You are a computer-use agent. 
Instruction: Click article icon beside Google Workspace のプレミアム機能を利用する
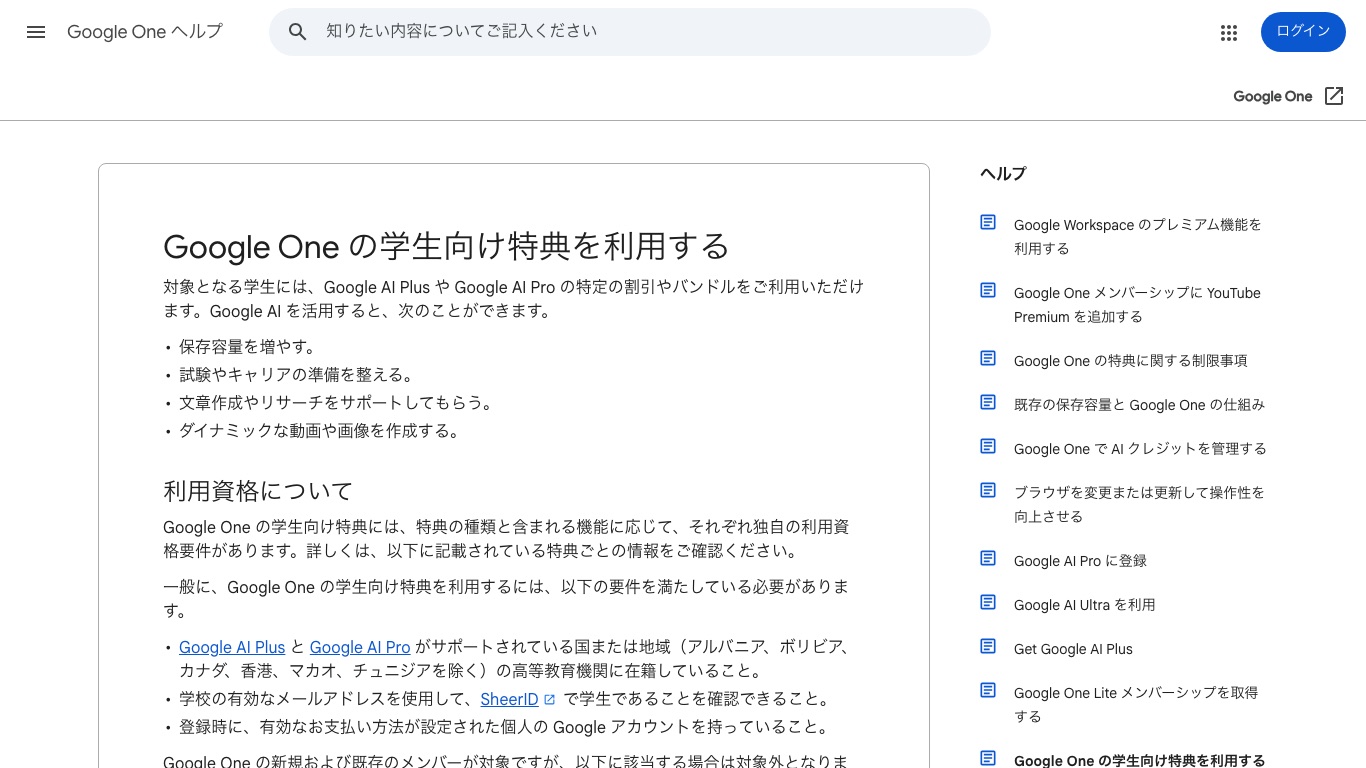988,223
